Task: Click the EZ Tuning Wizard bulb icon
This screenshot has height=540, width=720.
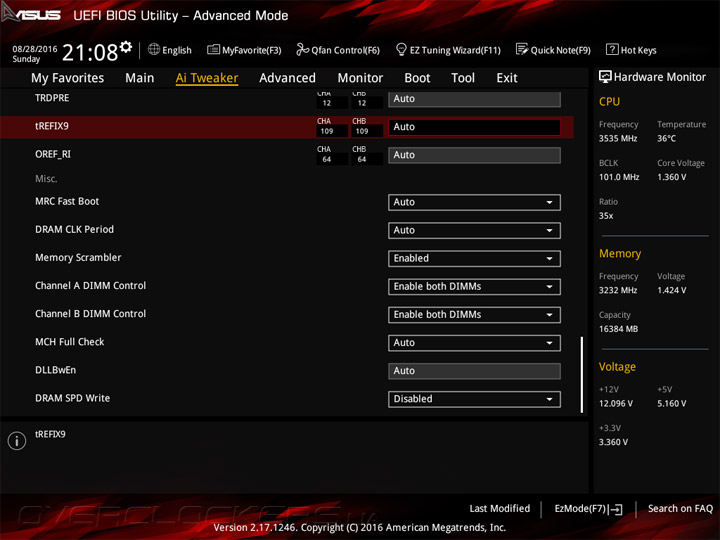Action: click(x=401, y=49)
